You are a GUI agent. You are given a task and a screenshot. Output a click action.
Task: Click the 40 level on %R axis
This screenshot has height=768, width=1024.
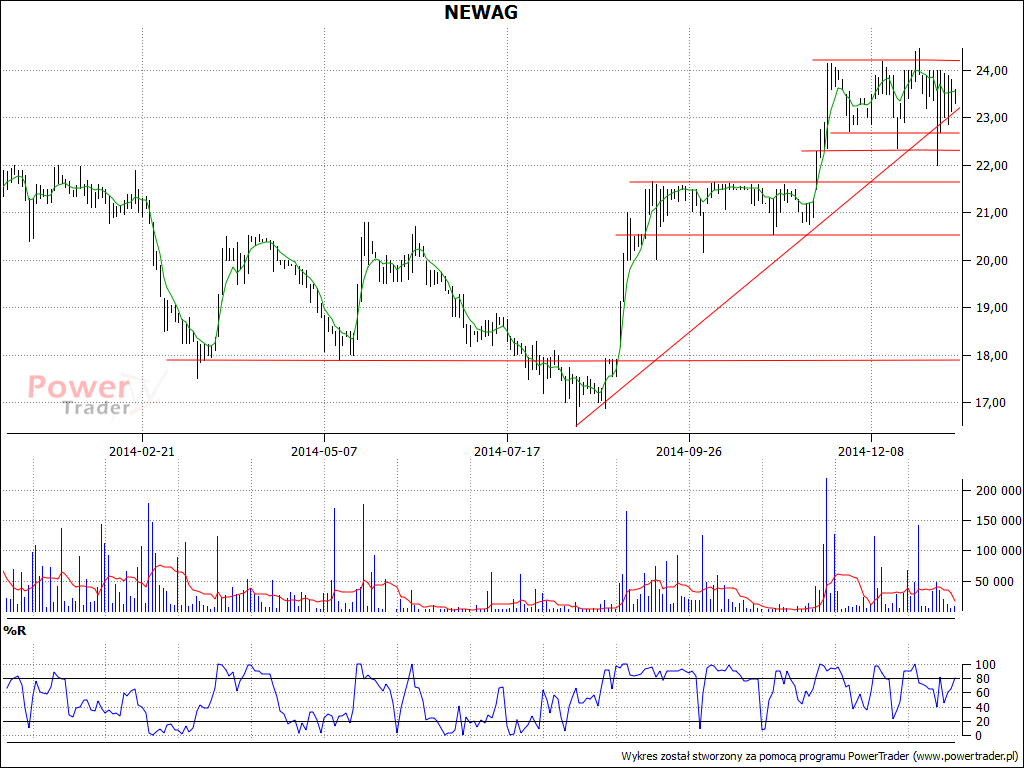tap(984, 708)
